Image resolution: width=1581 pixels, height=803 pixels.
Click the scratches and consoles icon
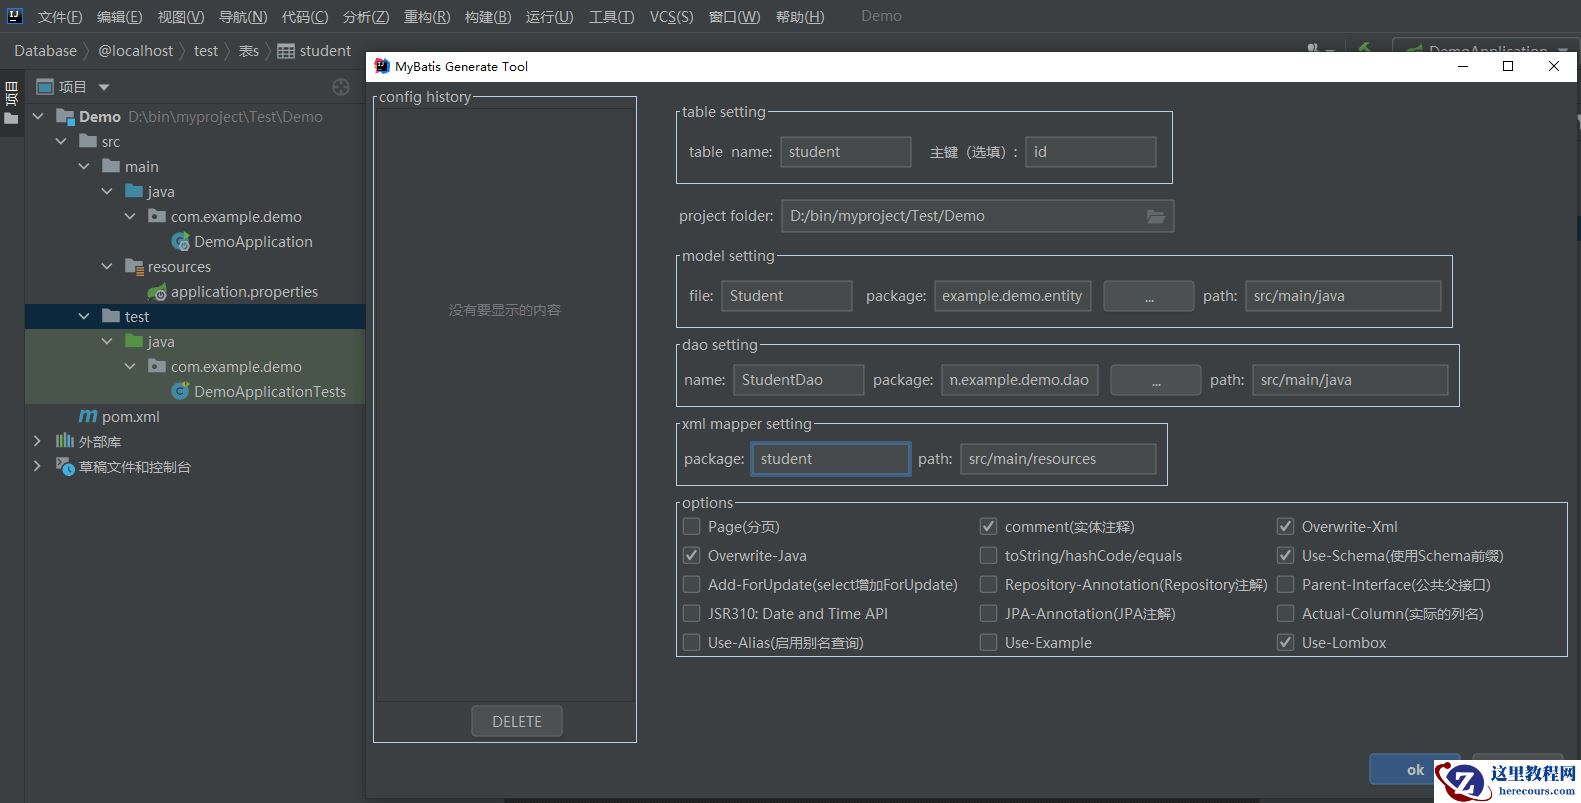point(65,467)
